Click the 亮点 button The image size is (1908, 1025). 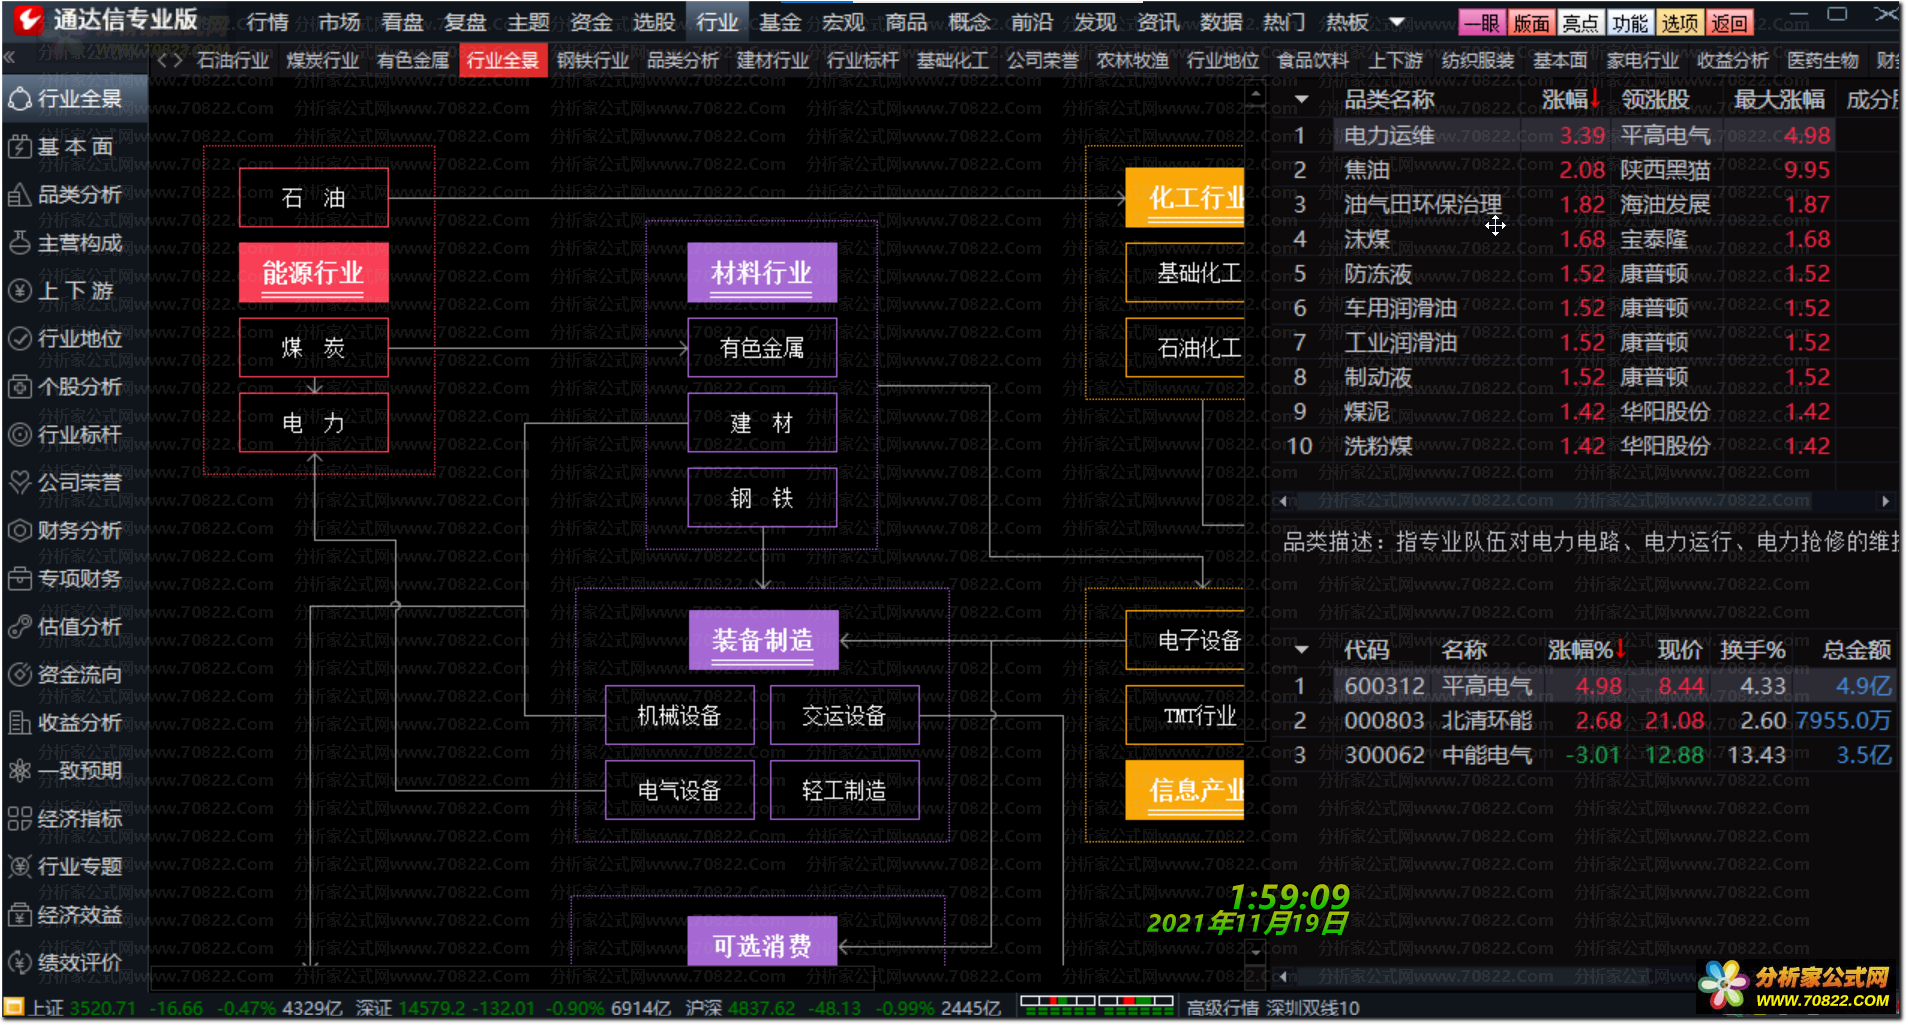[x=1580, y=23]
